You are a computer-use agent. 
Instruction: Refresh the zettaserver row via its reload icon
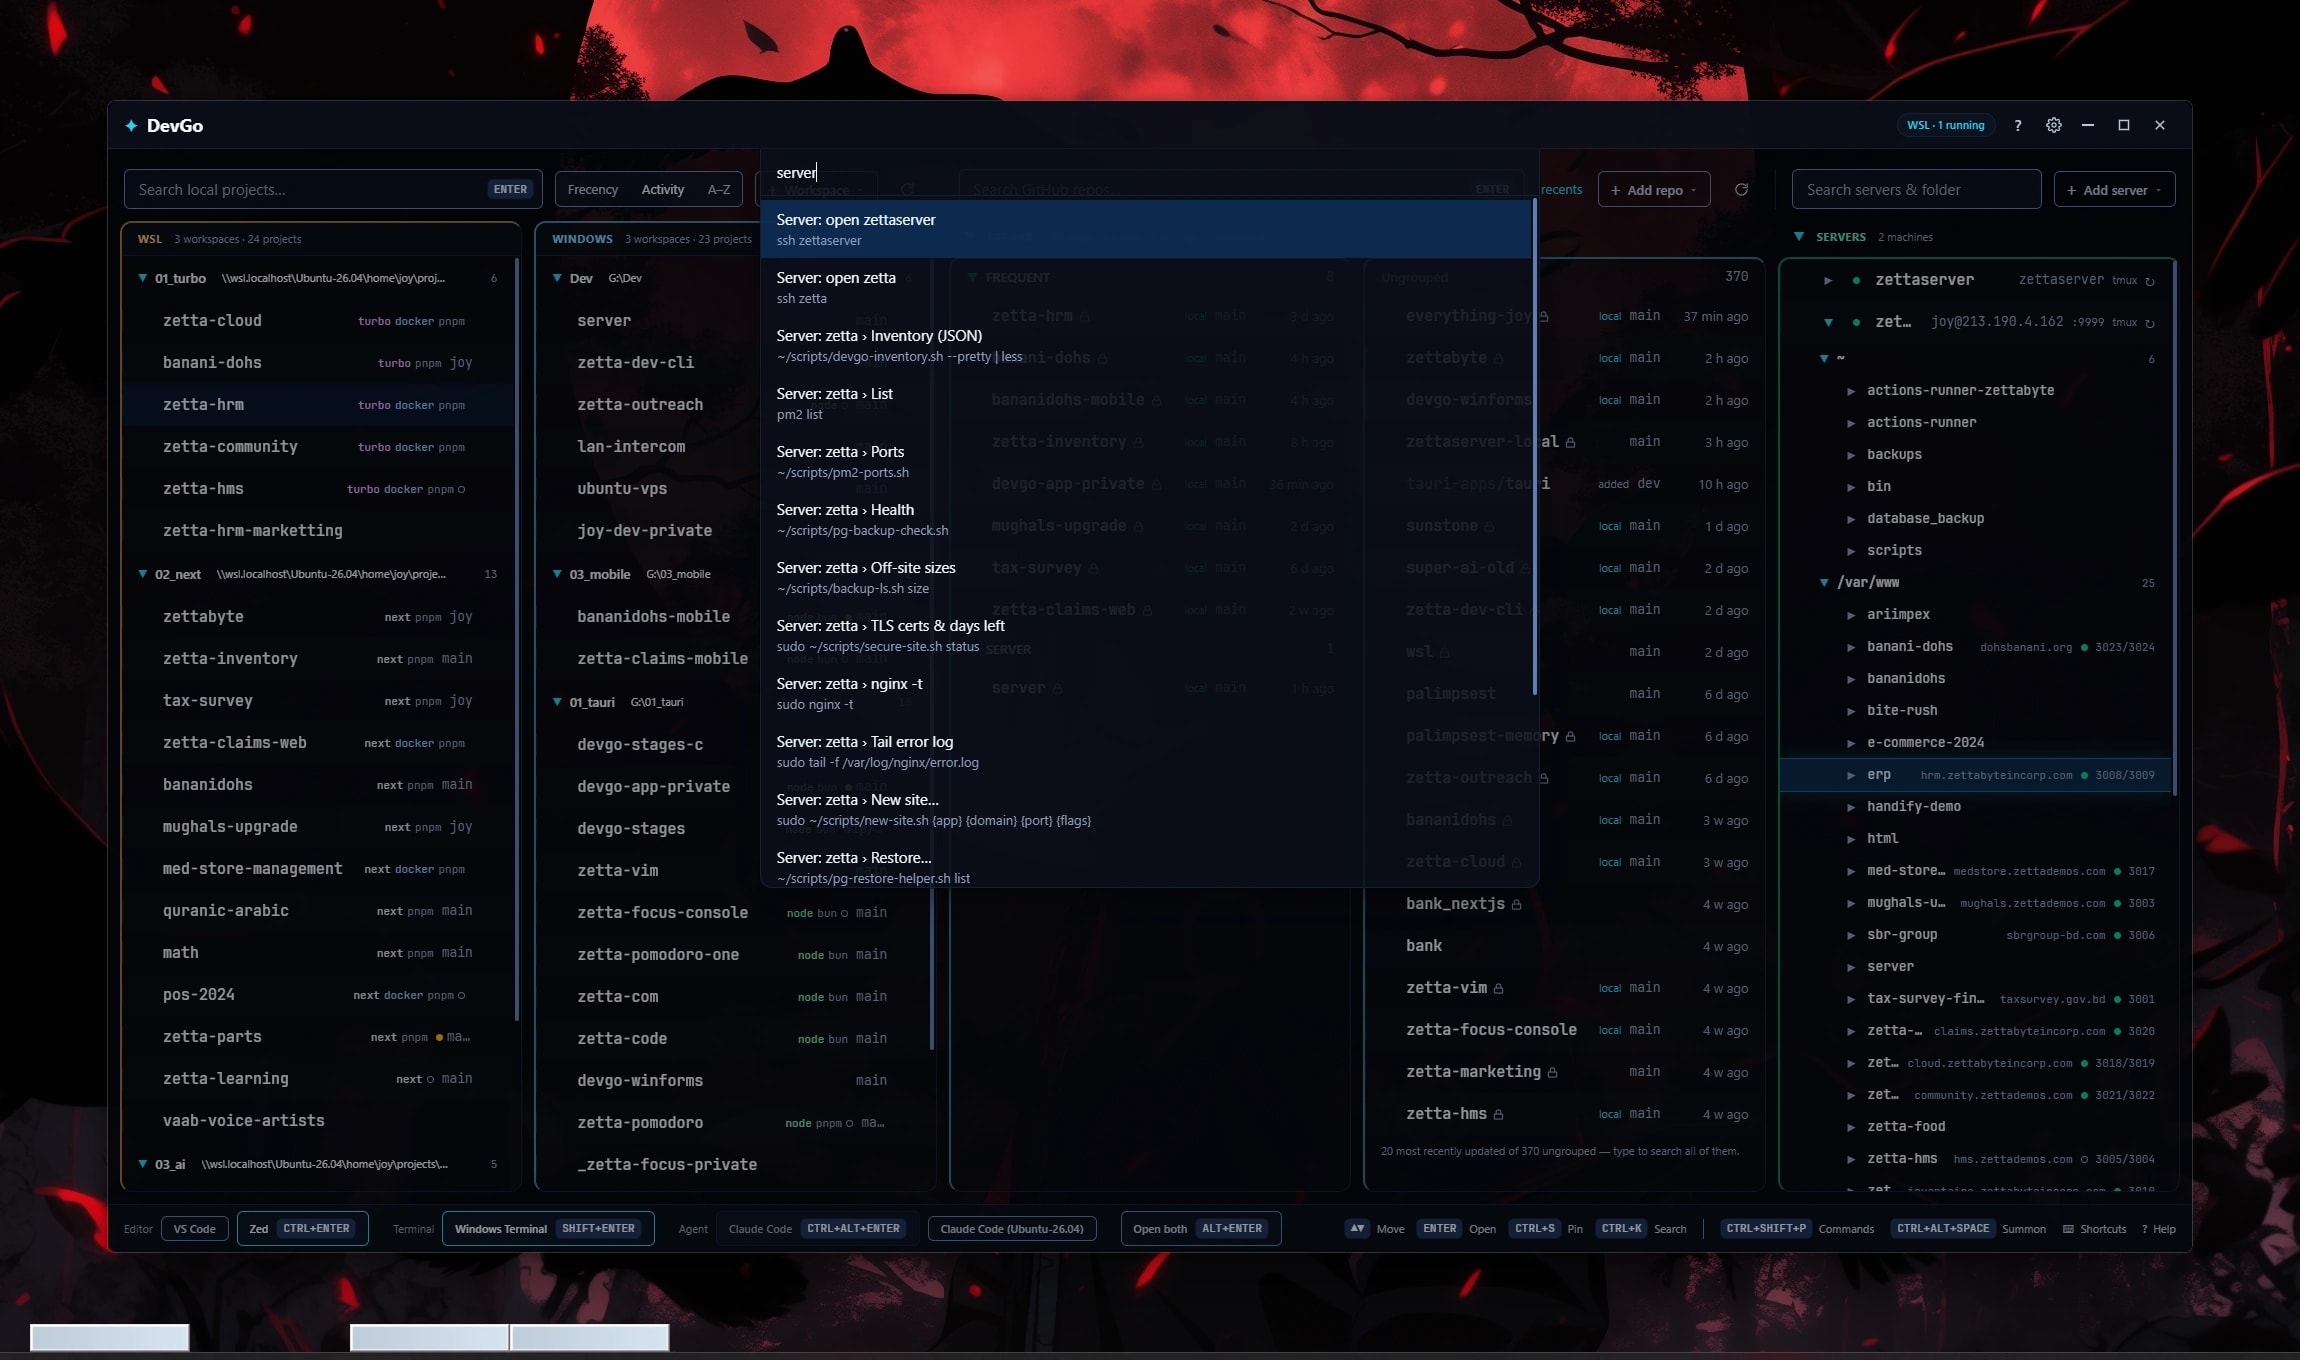(2150, 281)
